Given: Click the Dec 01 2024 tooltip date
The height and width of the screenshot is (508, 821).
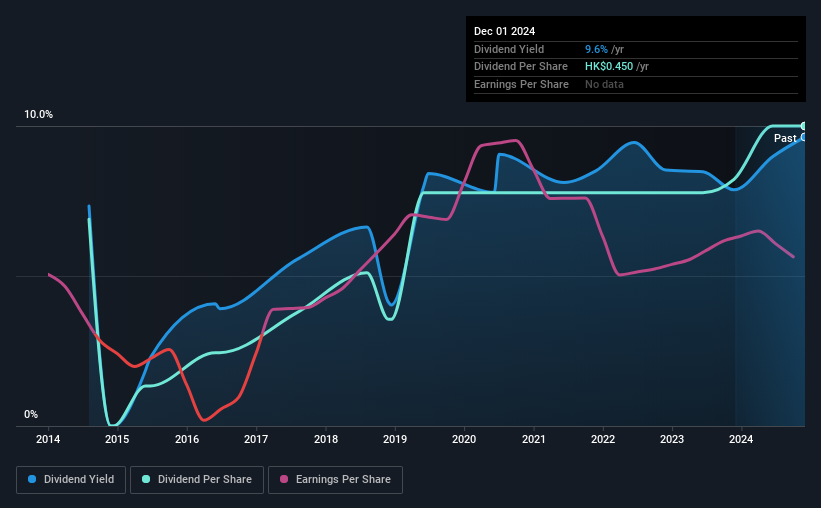Looking at the screenshot, I should (504, 31).
